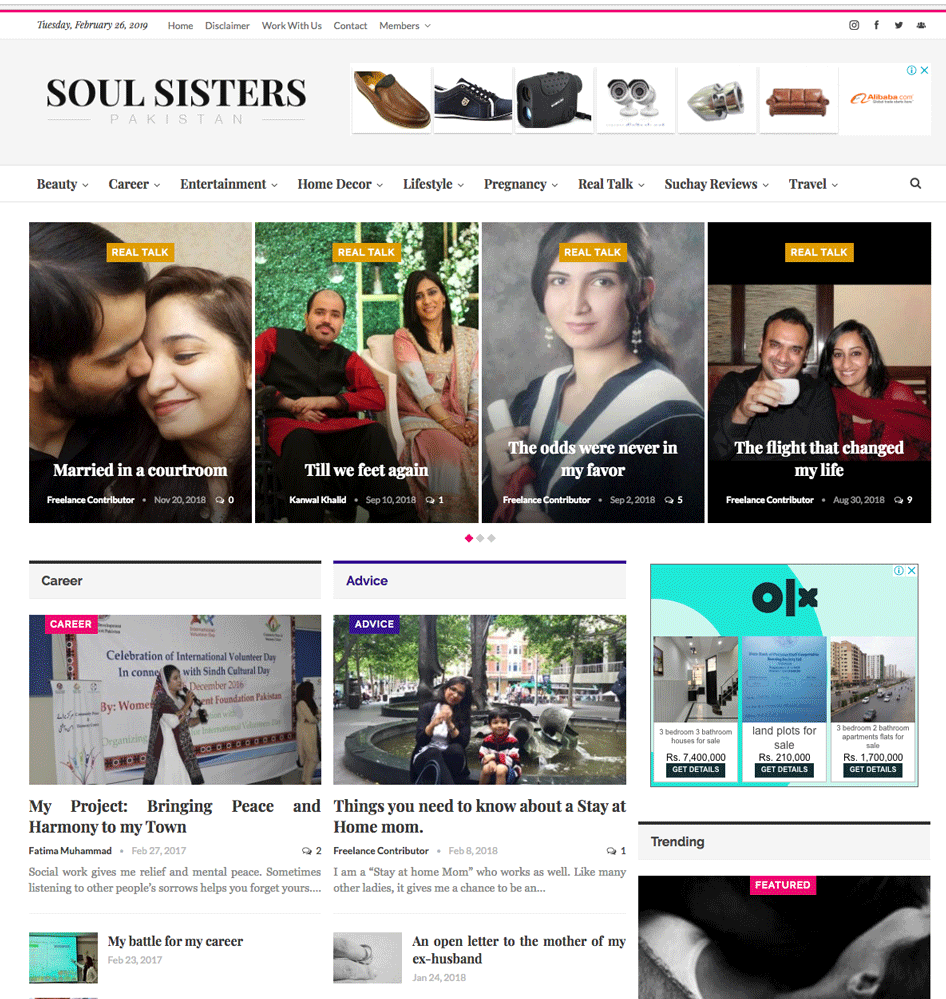The height and width of the screenshot is (999, 946).
Task: Expand the Suchay Reviews menu
Action: [x=717, y=184]
